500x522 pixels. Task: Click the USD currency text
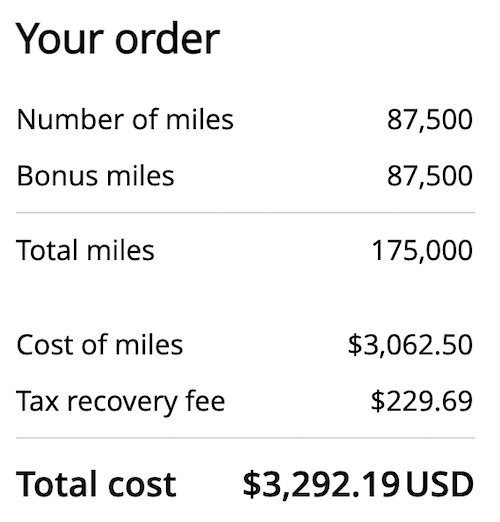pos(440,484)
